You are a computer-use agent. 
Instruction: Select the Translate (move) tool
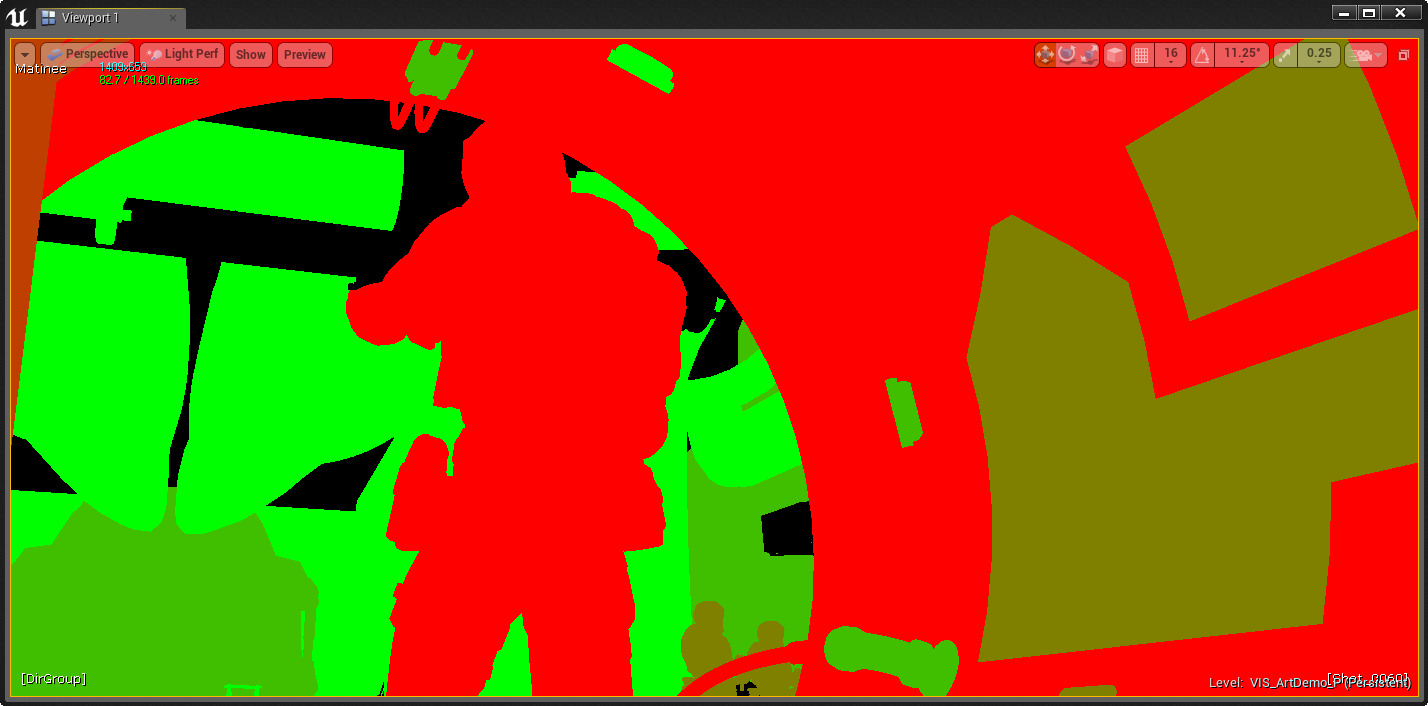[x=1044, y=55]
